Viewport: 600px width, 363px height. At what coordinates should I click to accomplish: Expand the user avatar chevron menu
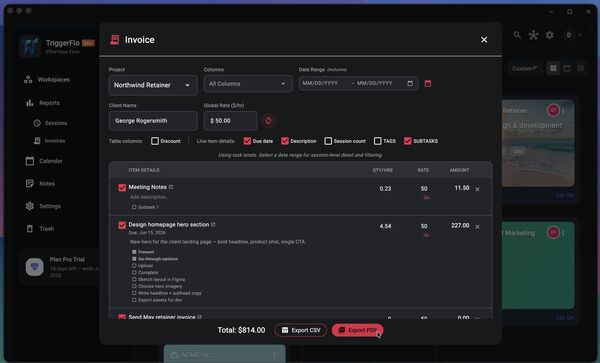pyautogui.click(x=580, y=35)
